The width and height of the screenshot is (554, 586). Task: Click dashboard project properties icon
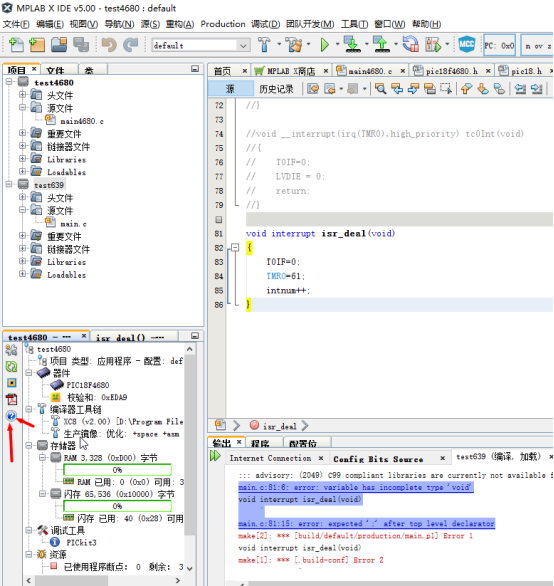pos(12,350)
